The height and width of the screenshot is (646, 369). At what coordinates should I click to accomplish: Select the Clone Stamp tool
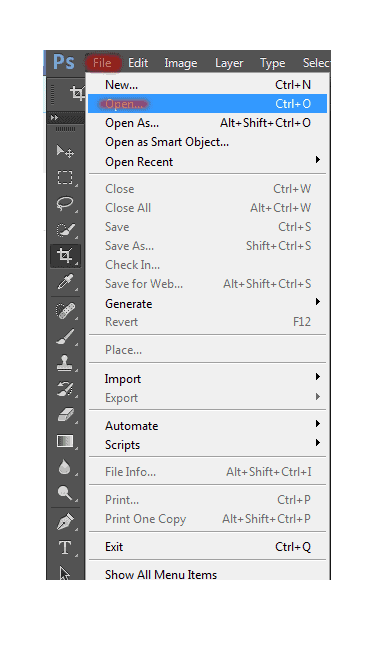(x=65, y=363)
